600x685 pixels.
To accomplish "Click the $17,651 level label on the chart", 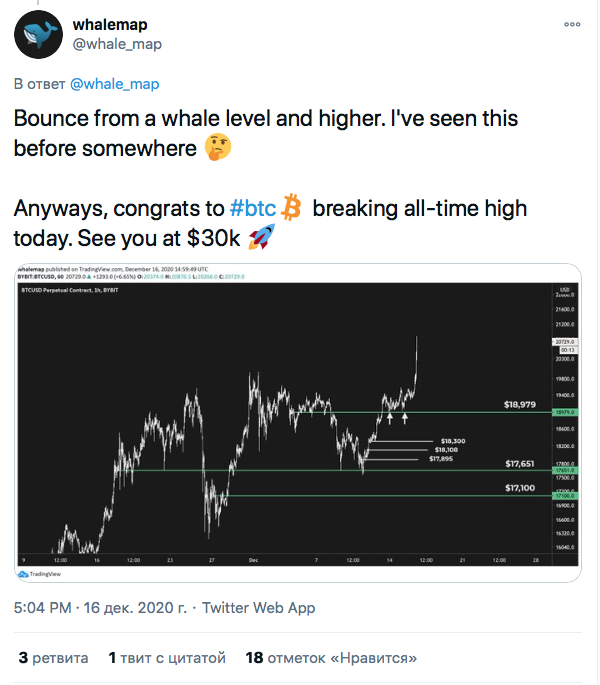I will coord(521,462).
